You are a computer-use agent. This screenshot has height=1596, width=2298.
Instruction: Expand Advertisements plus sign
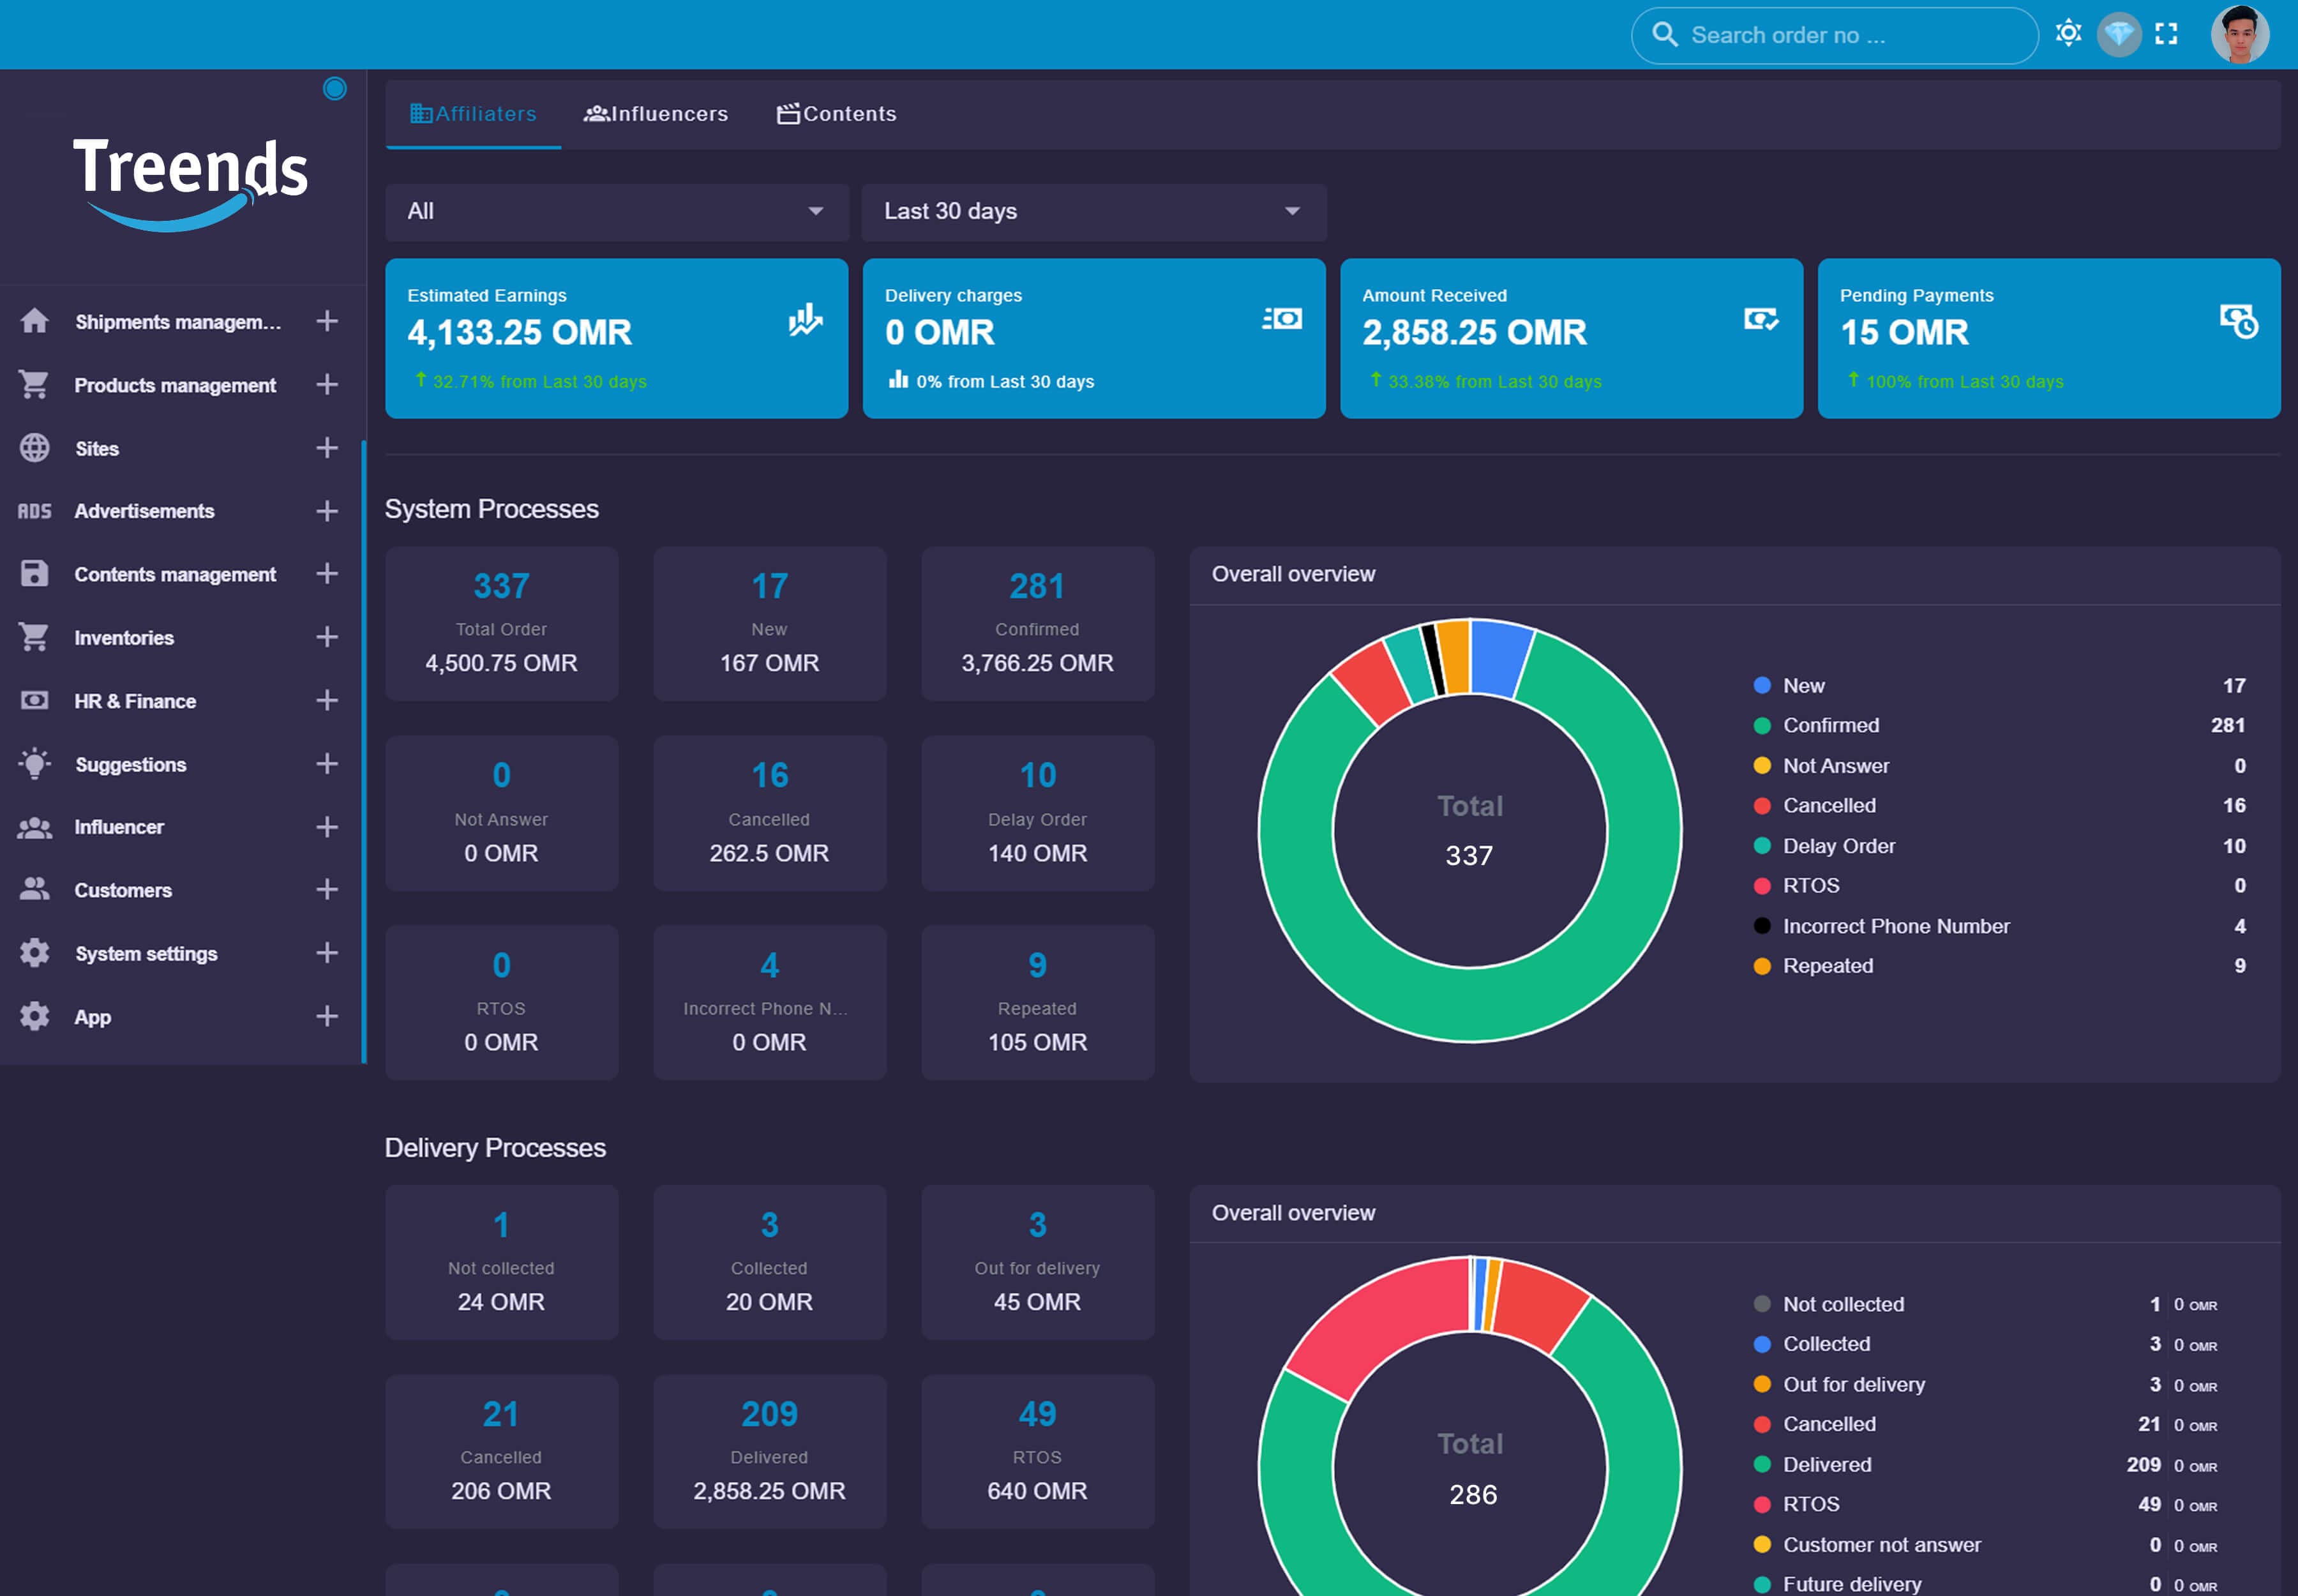click(327, 511)
